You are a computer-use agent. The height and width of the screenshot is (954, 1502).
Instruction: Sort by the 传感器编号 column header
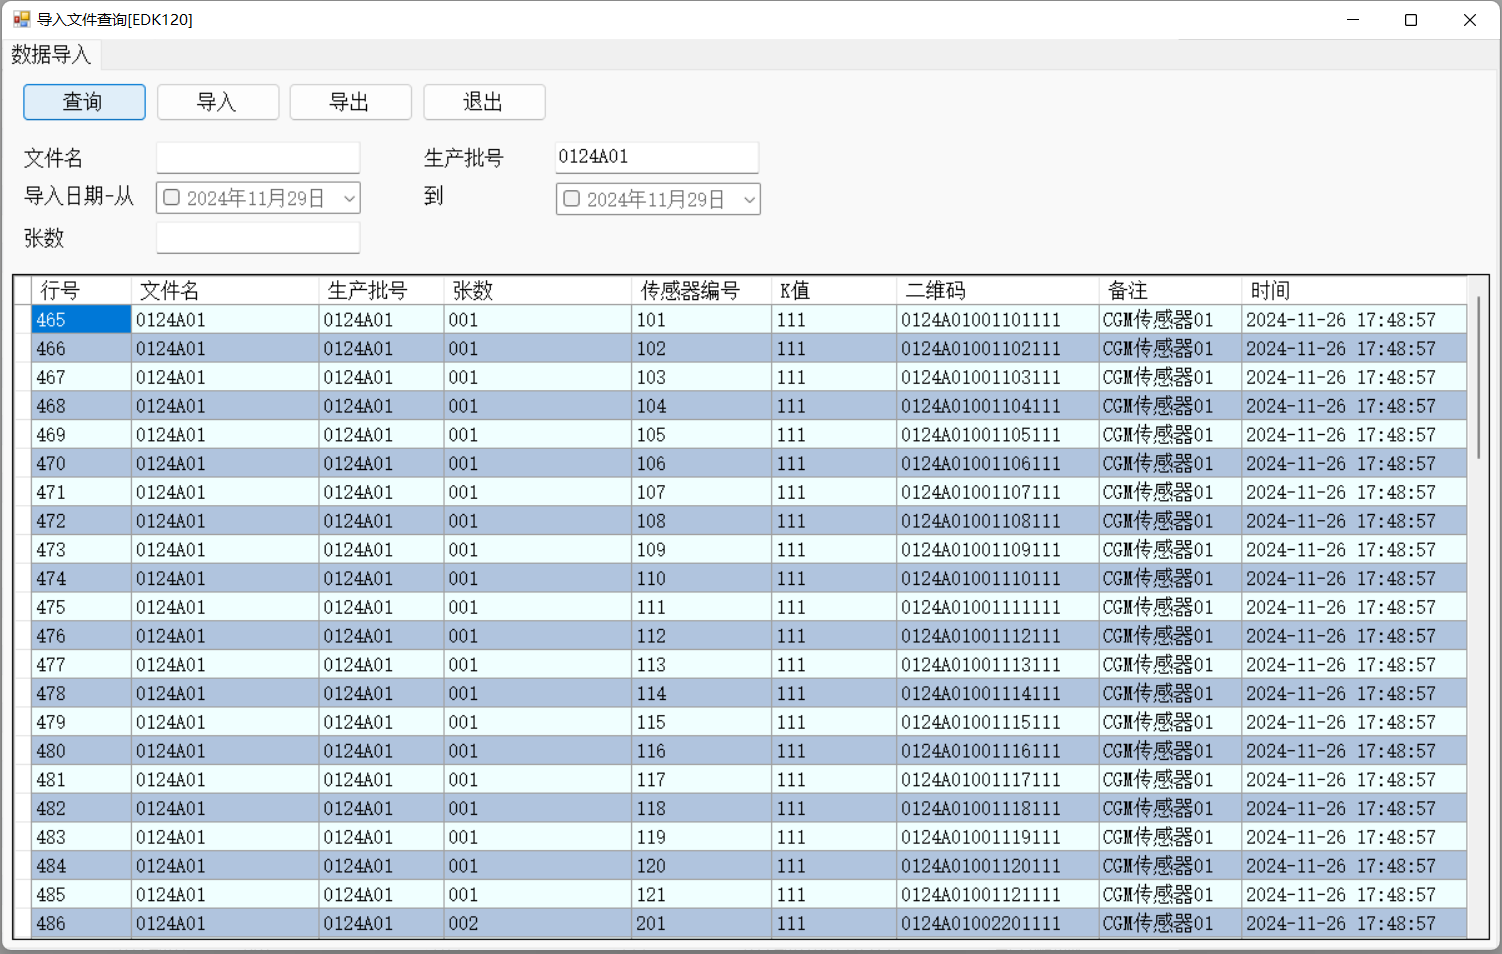point(702,291)
